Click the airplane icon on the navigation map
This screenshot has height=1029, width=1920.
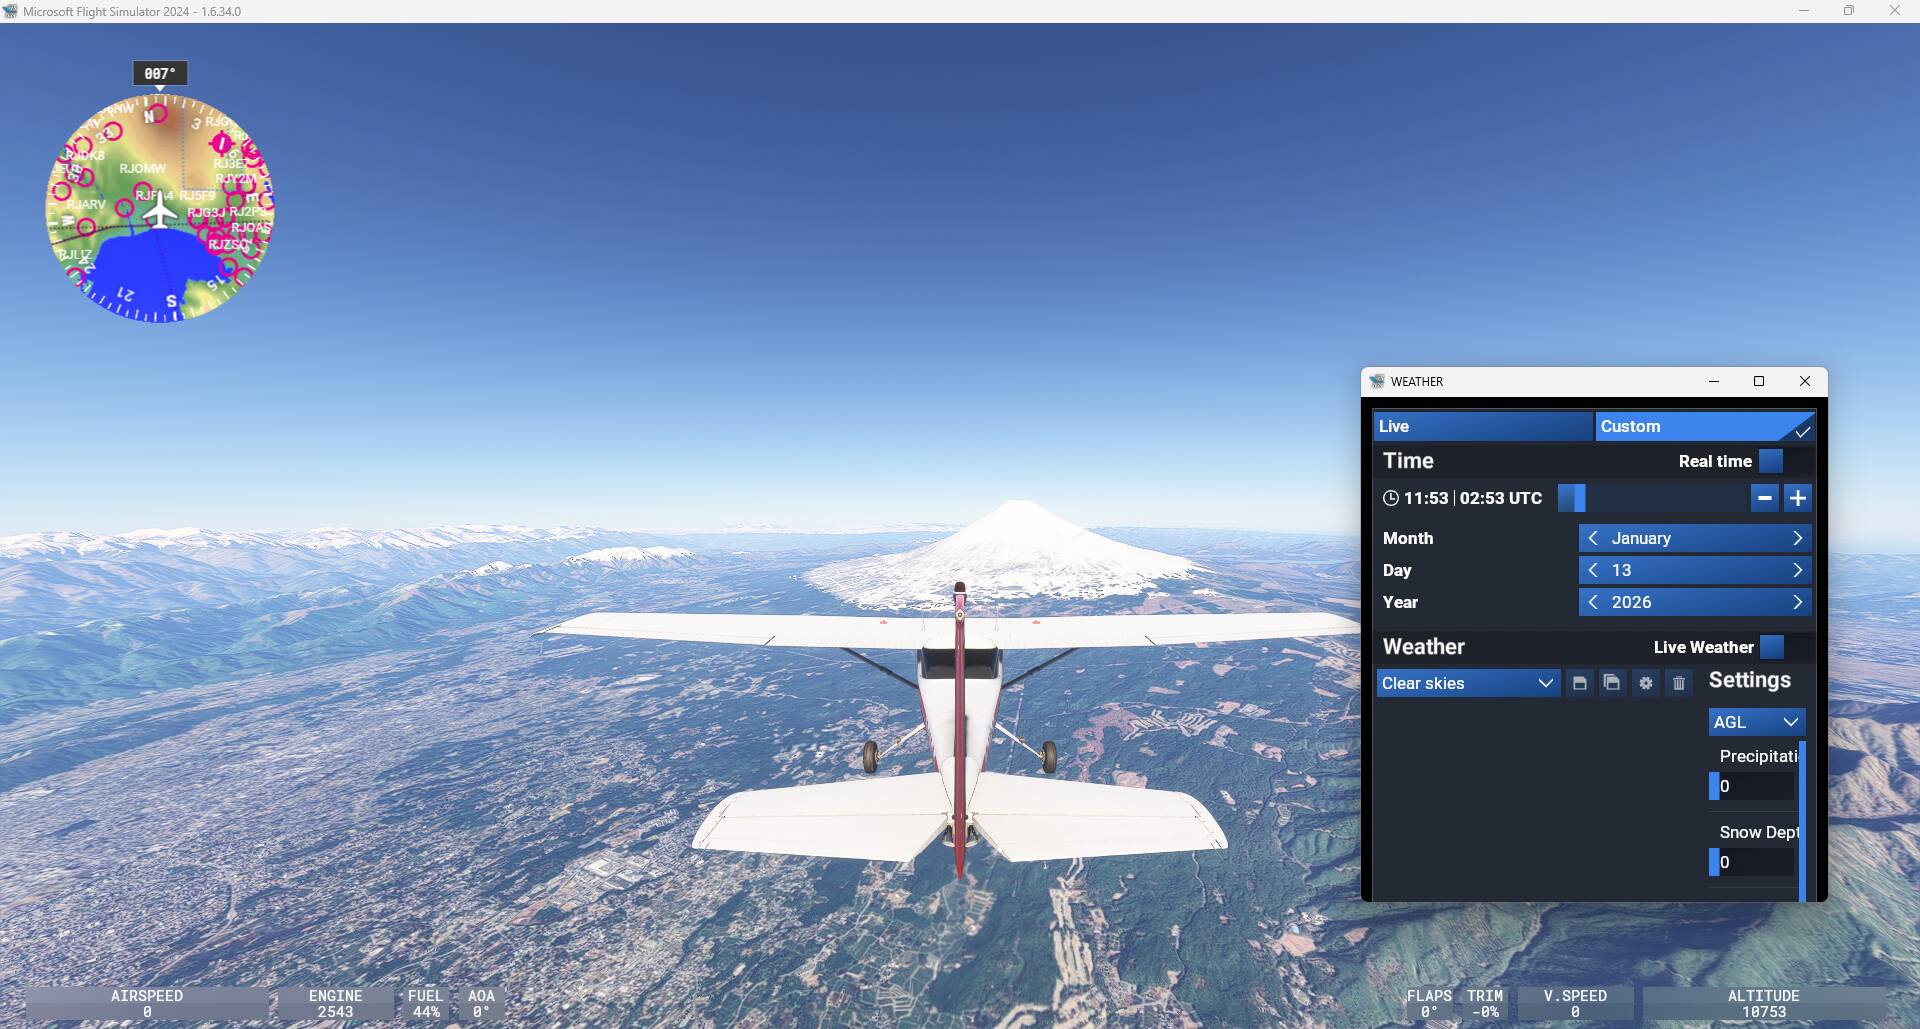158,208
